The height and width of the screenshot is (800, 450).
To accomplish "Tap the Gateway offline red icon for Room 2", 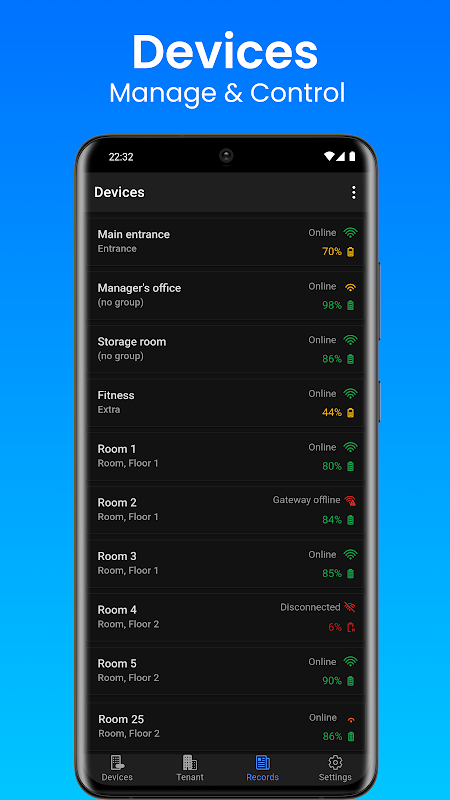I will point(350,501).
